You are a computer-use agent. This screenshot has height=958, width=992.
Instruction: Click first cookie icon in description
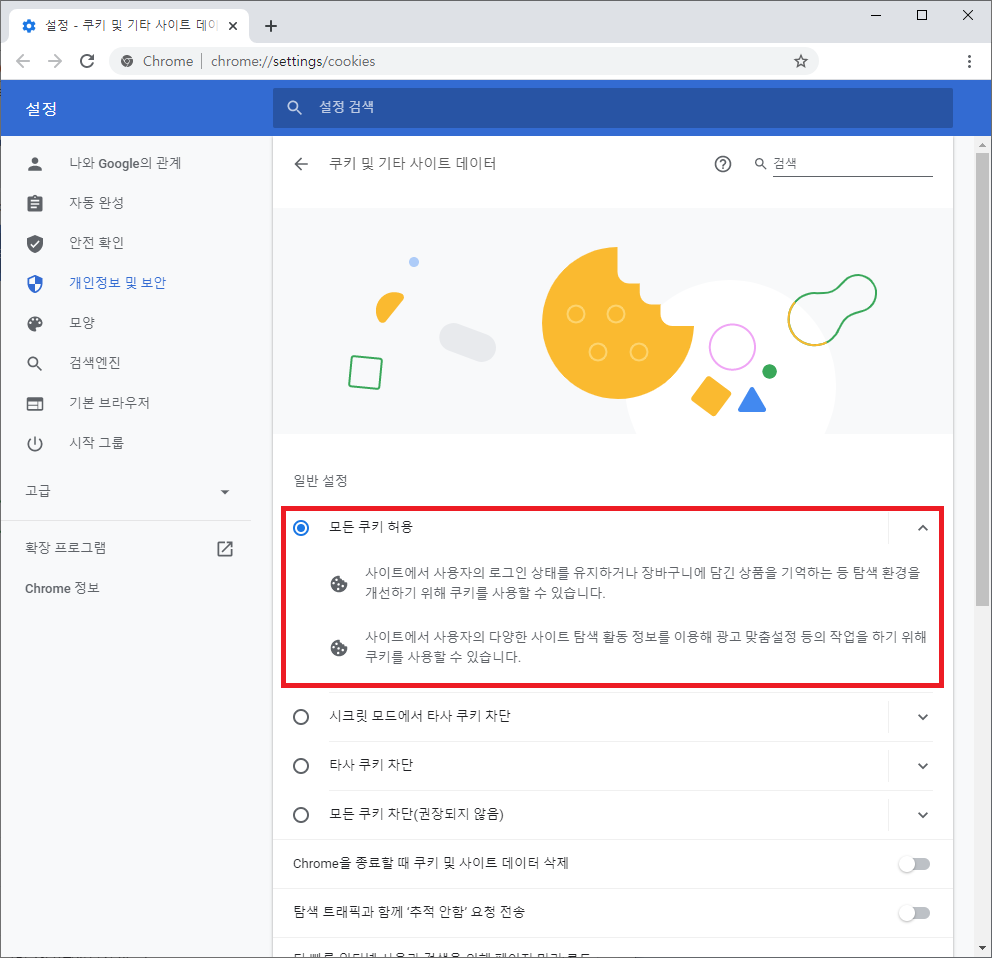[339, 584]
